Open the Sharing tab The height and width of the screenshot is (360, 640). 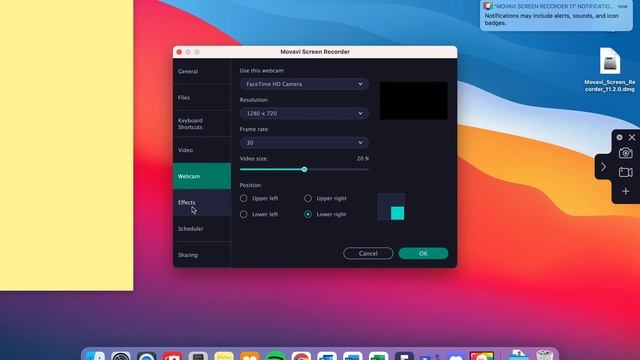tap(202, 255)
